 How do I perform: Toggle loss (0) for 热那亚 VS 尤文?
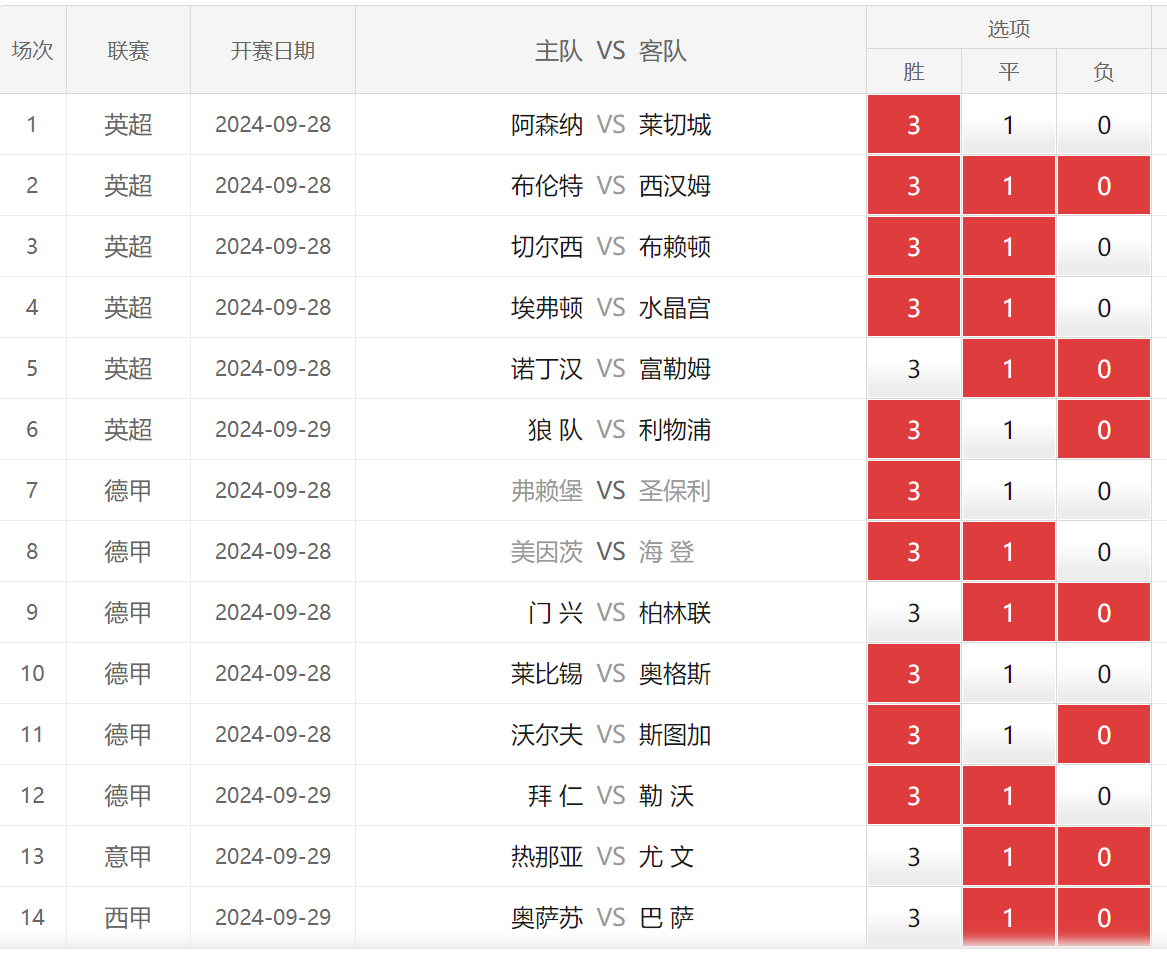[1104, 856]
